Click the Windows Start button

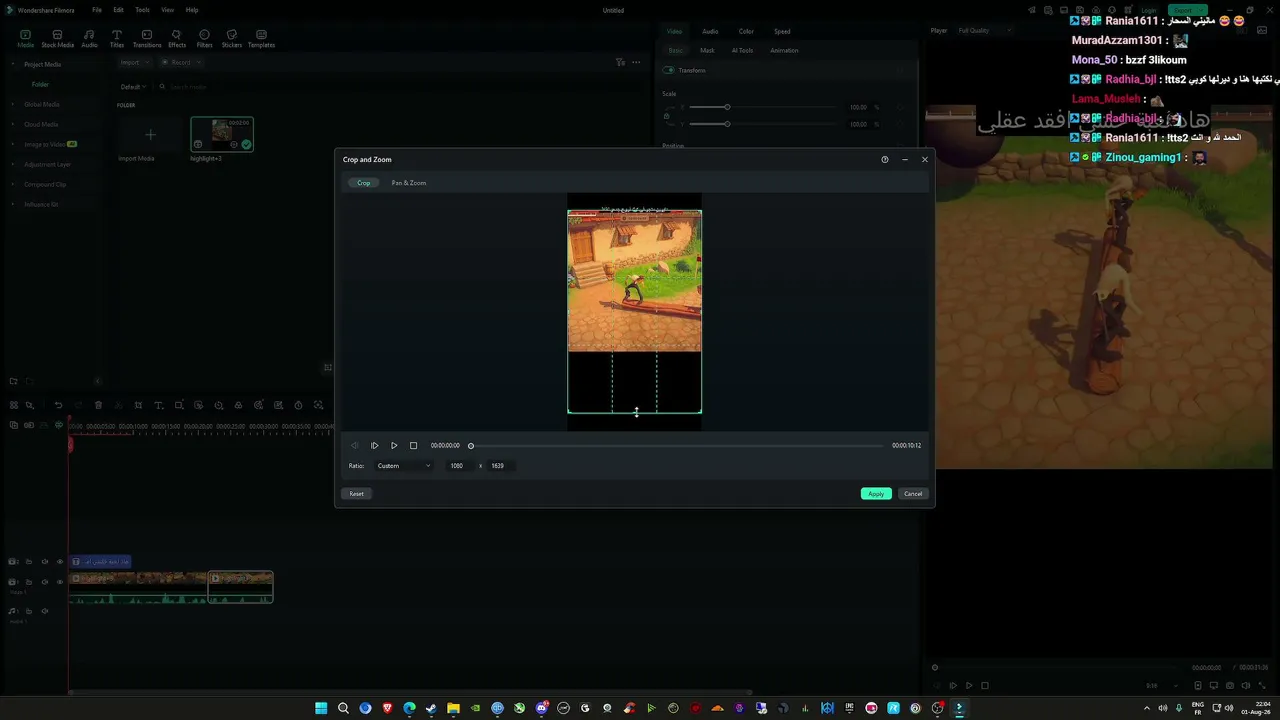[321, 708]
